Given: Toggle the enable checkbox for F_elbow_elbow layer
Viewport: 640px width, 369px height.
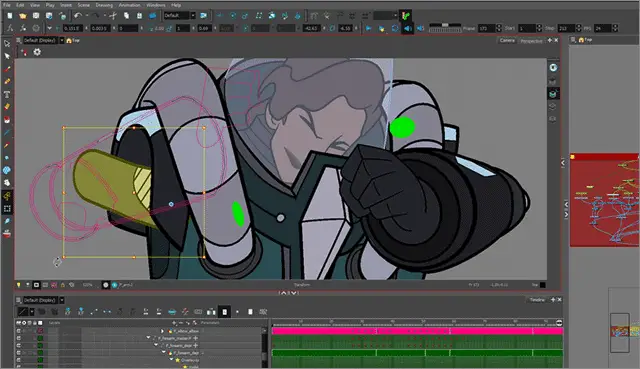Looking at the screenshot, I should click(18, 331).
